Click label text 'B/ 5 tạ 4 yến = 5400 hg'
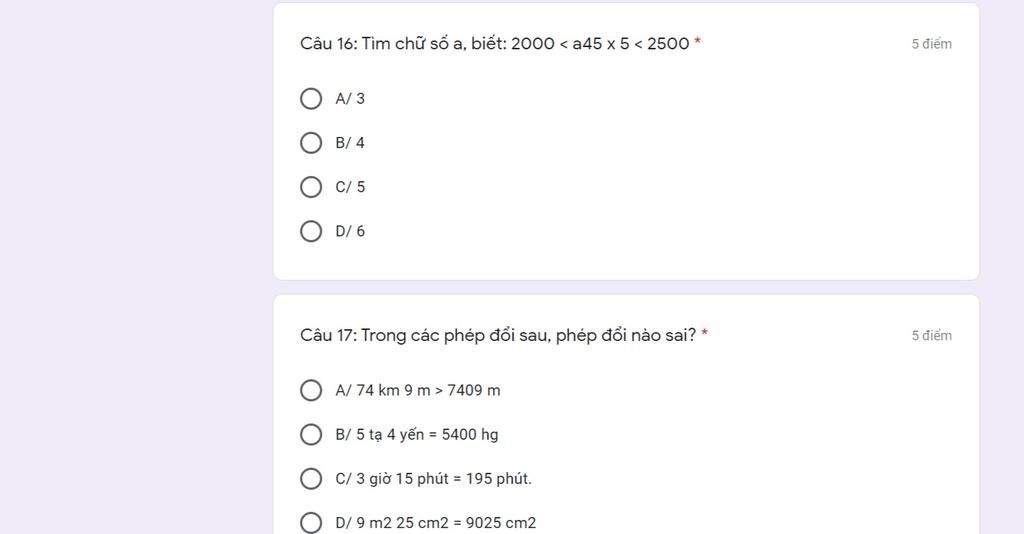Screen dimensions: 1024x534 coord(417,435)
